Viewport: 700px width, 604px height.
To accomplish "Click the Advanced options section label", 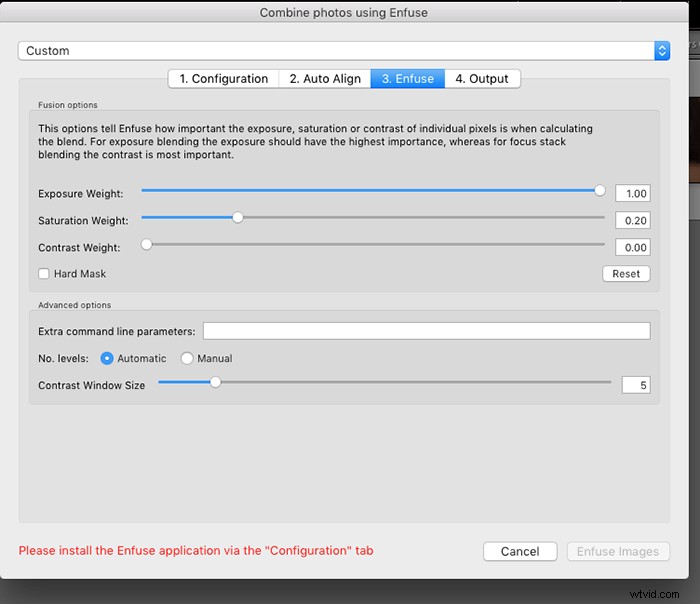I will 75,305.
